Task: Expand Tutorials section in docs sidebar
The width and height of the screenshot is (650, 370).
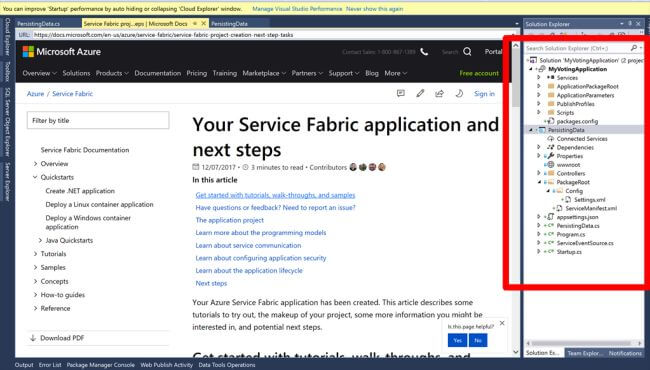Action: pyautogui.click(x=35, y=254)
